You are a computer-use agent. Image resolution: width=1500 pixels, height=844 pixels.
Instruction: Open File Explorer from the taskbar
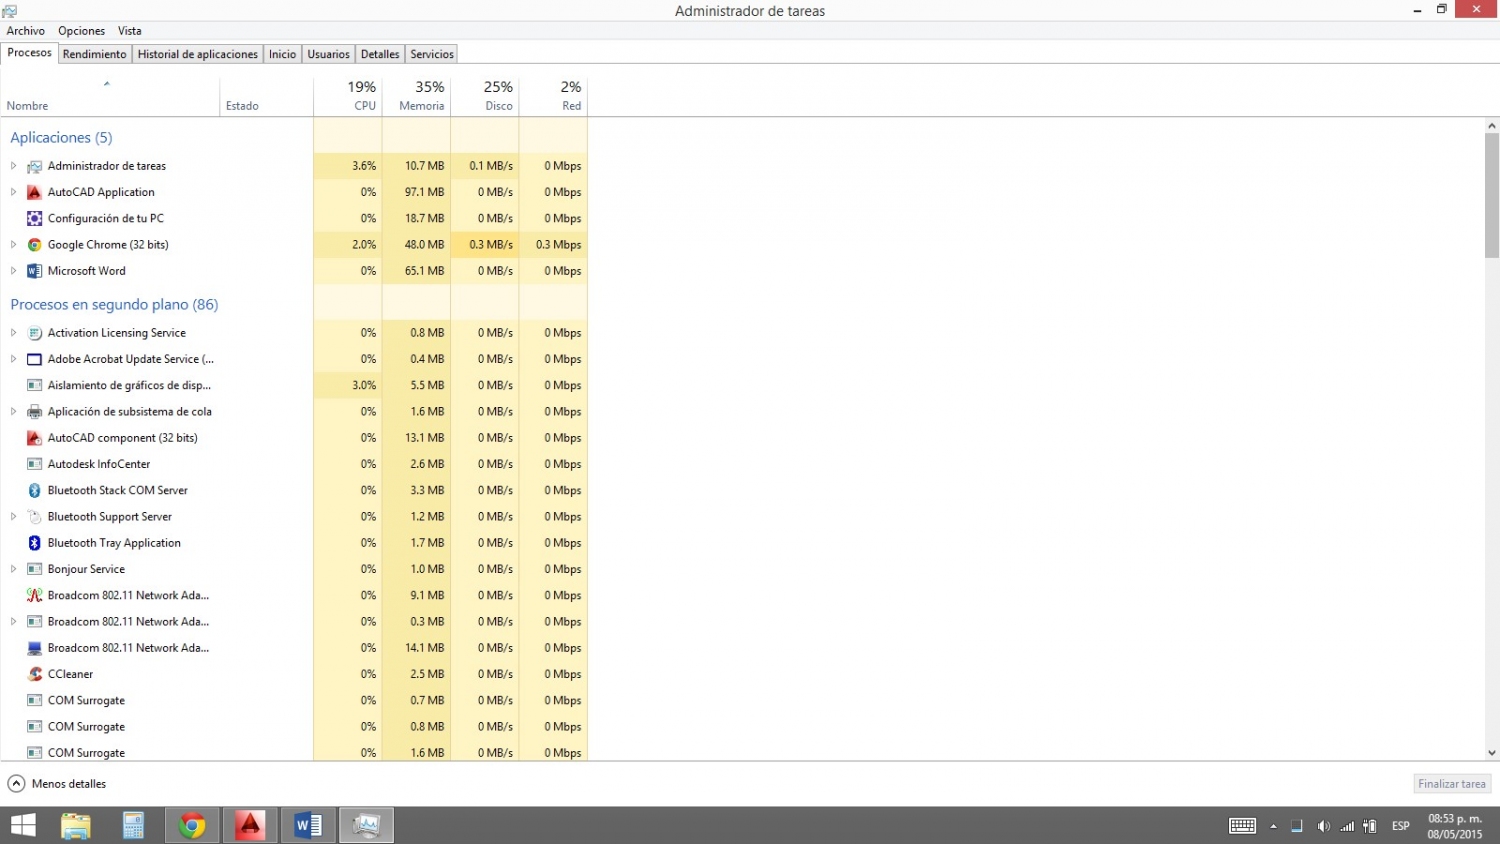click(x=76, y=825)
